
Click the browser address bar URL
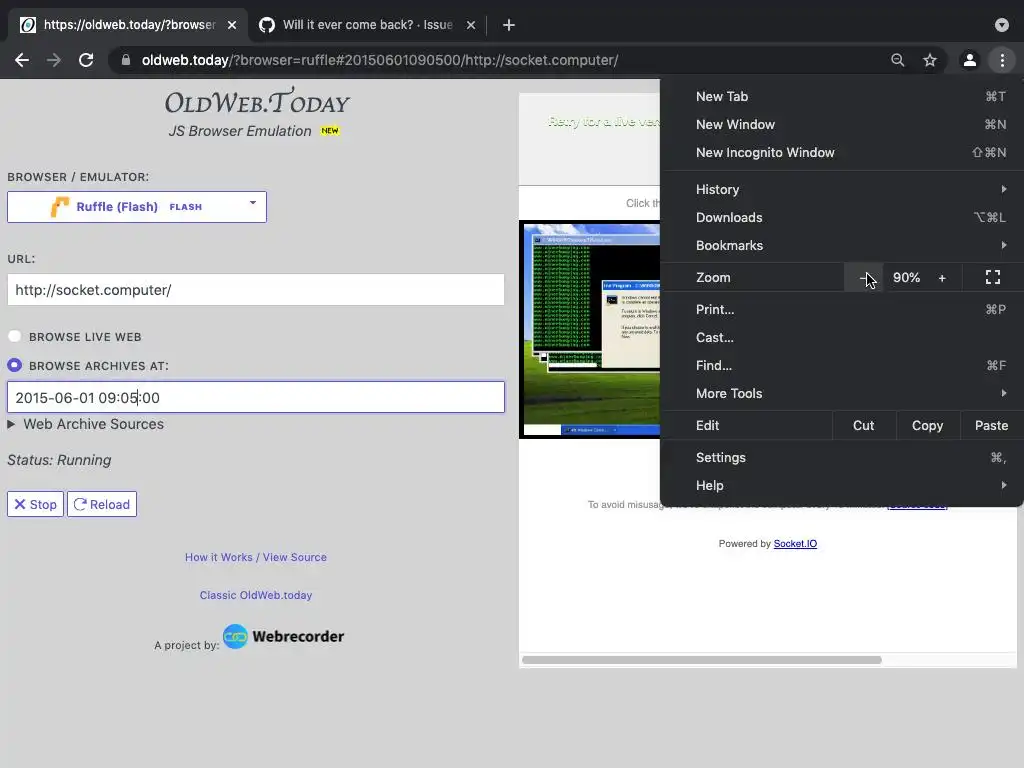379,60
